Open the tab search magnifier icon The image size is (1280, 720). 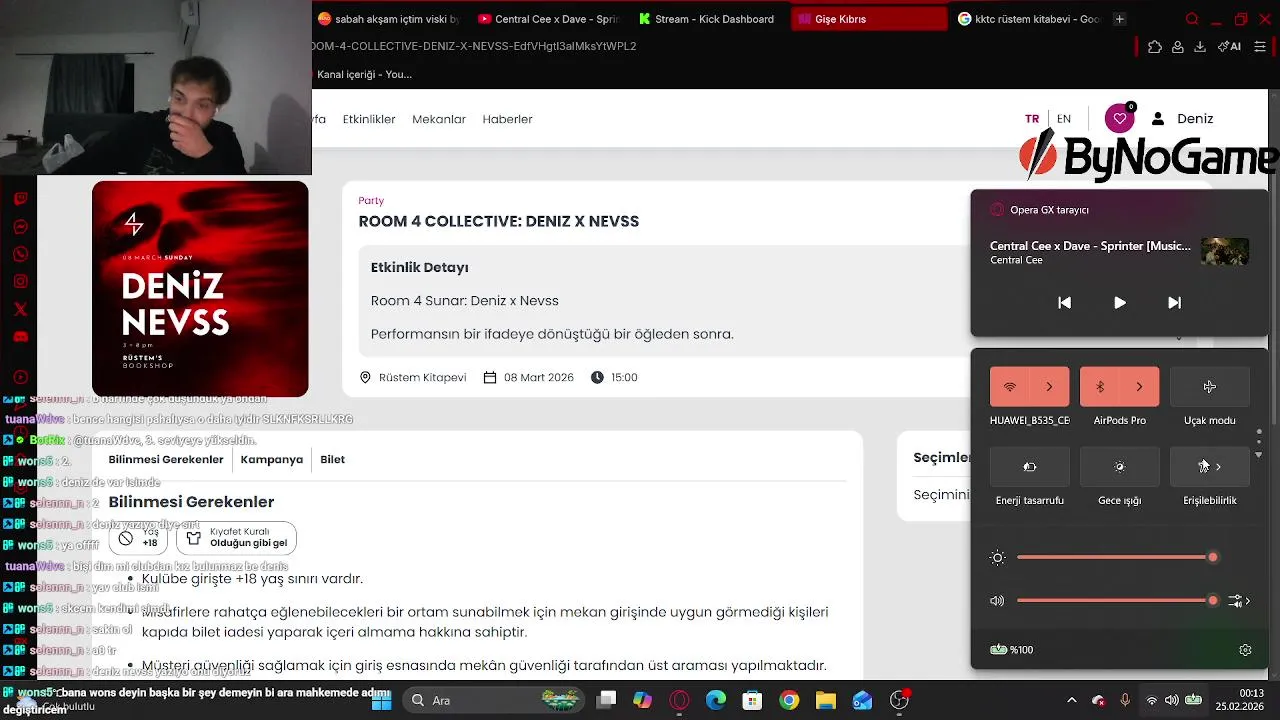[1191, 19]
